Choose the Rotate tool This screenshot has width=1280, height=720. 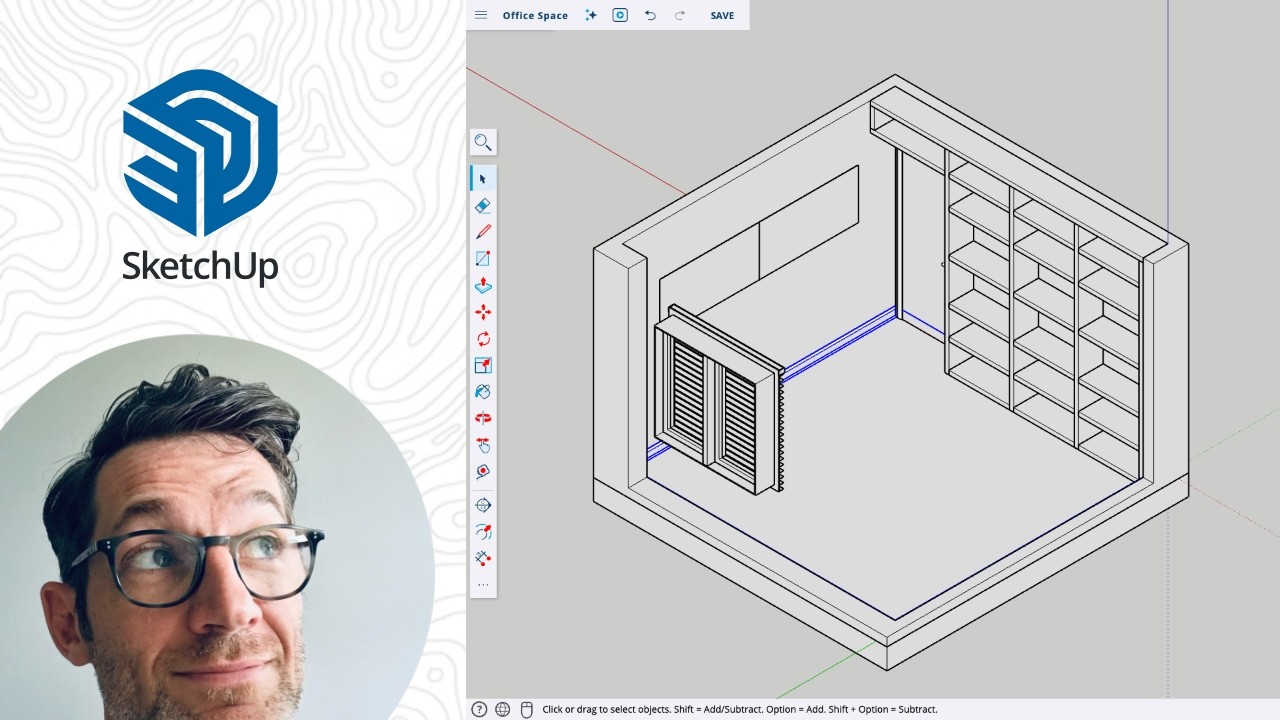coord(483,339)
